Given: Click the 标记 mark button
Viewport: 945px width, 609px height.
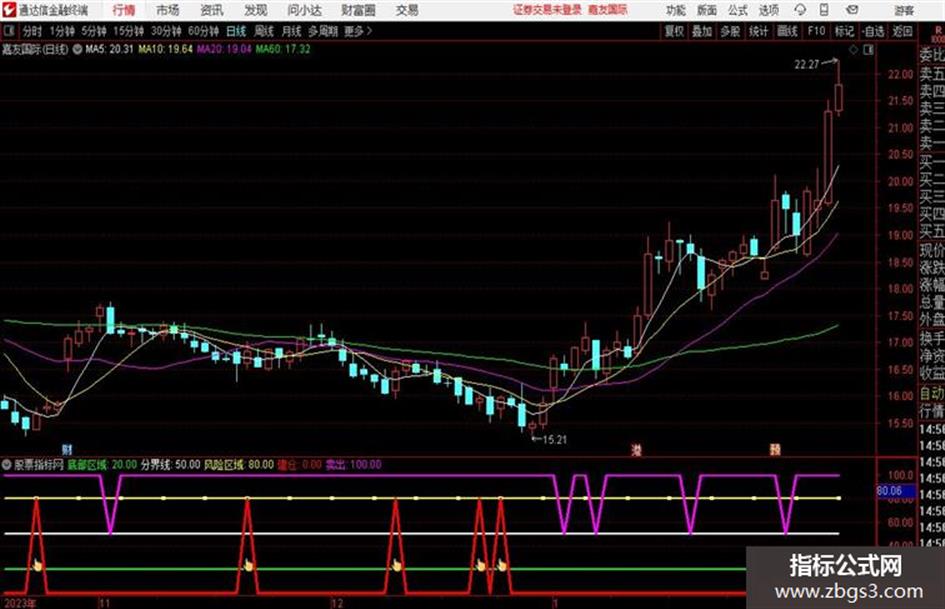Looking at the screenshot, I should pyautogui.click(x=844, y=31).
